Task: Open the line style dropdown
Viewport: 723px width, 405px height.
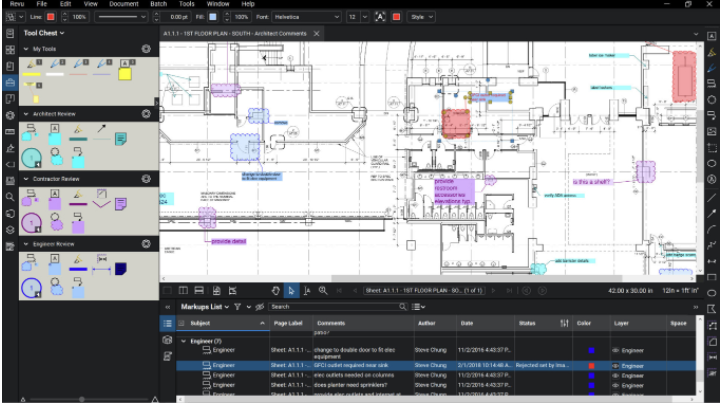Action: point(121,17)
